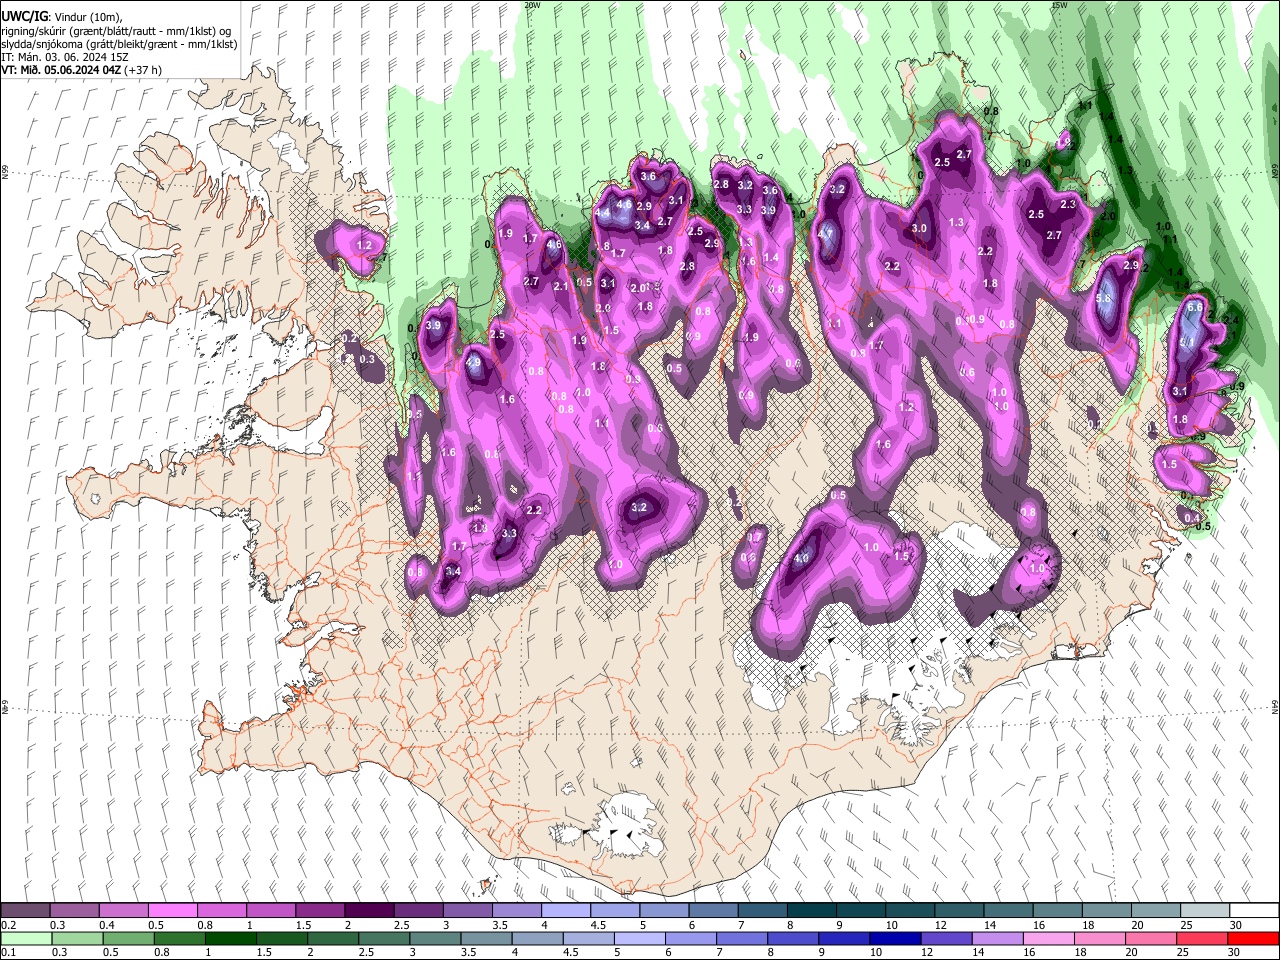Click the '0.2' snow legend label
This screenshot has height=960, width=1280.
pos(8,925)
